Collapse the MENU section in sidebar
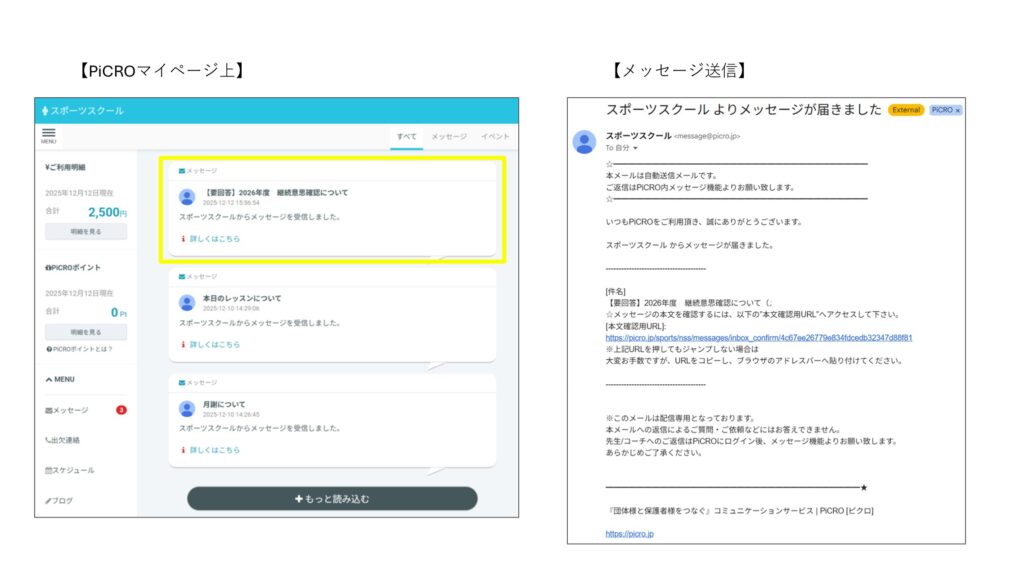1024x576 pixels. pos(60,379)
